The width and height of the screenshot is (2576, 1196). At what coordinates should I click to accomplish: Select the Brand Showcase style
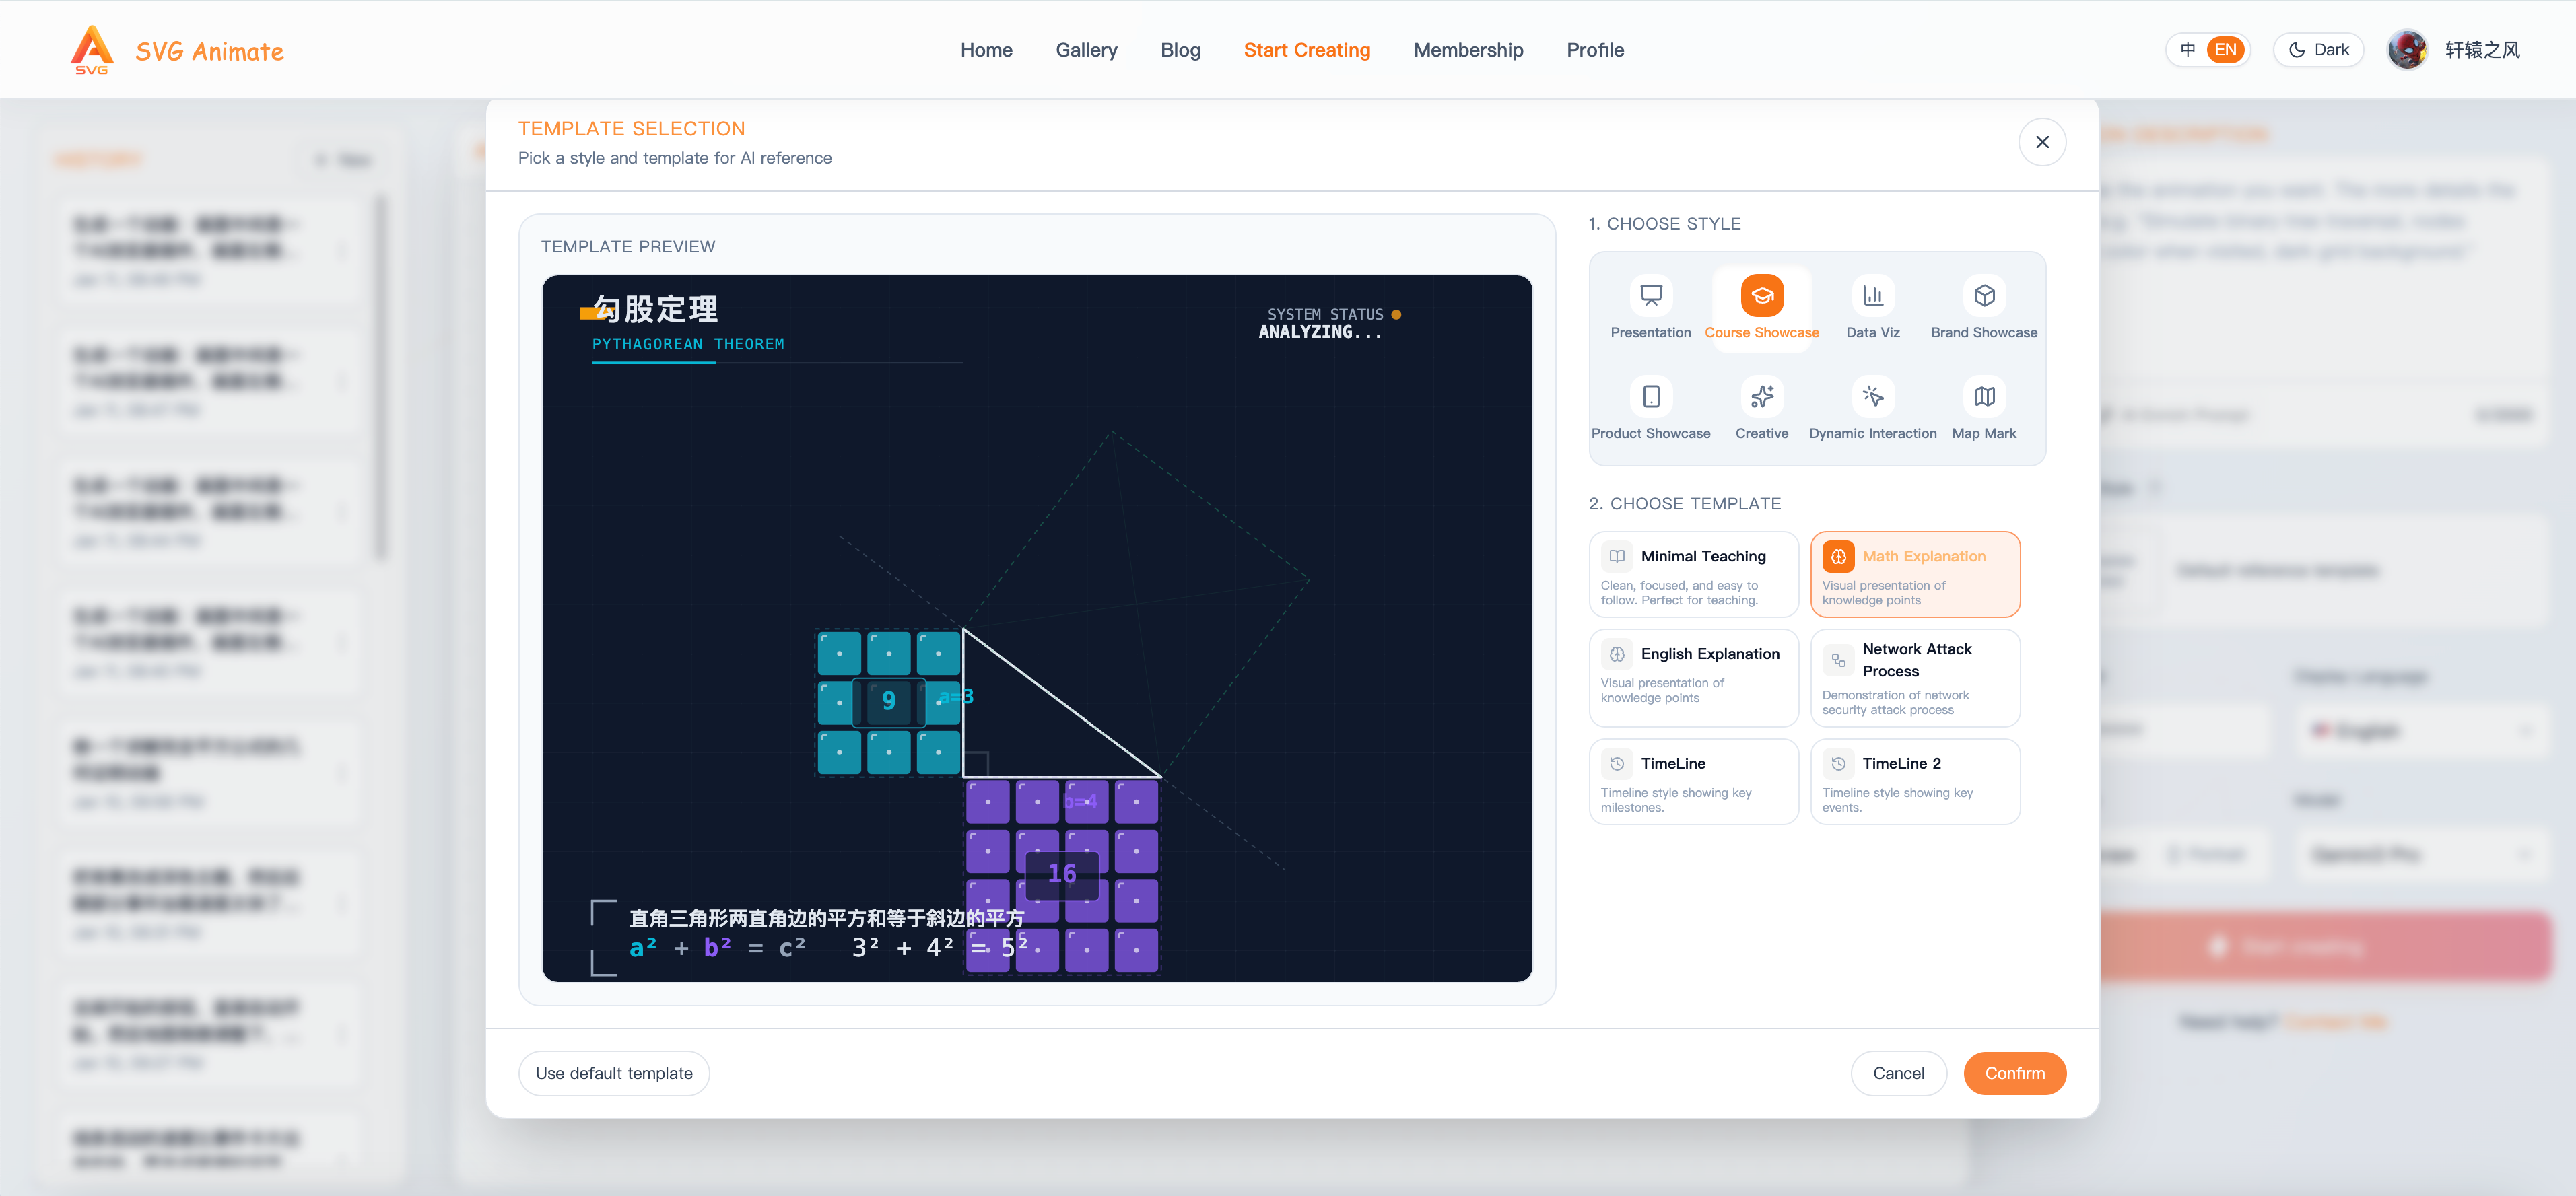tap(1984, 306)
